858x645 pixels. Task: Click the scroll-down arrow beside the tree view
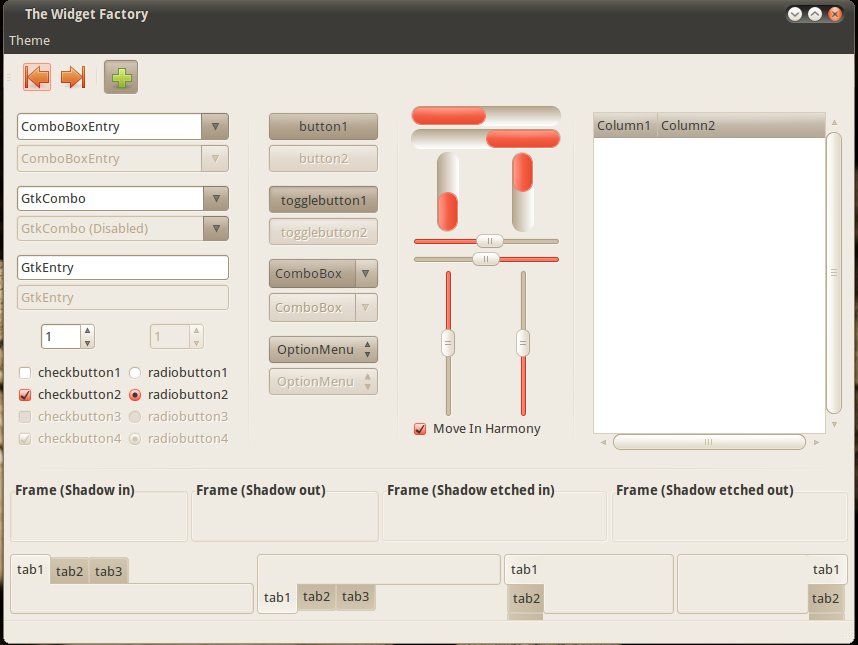click(x=834, y=424)
